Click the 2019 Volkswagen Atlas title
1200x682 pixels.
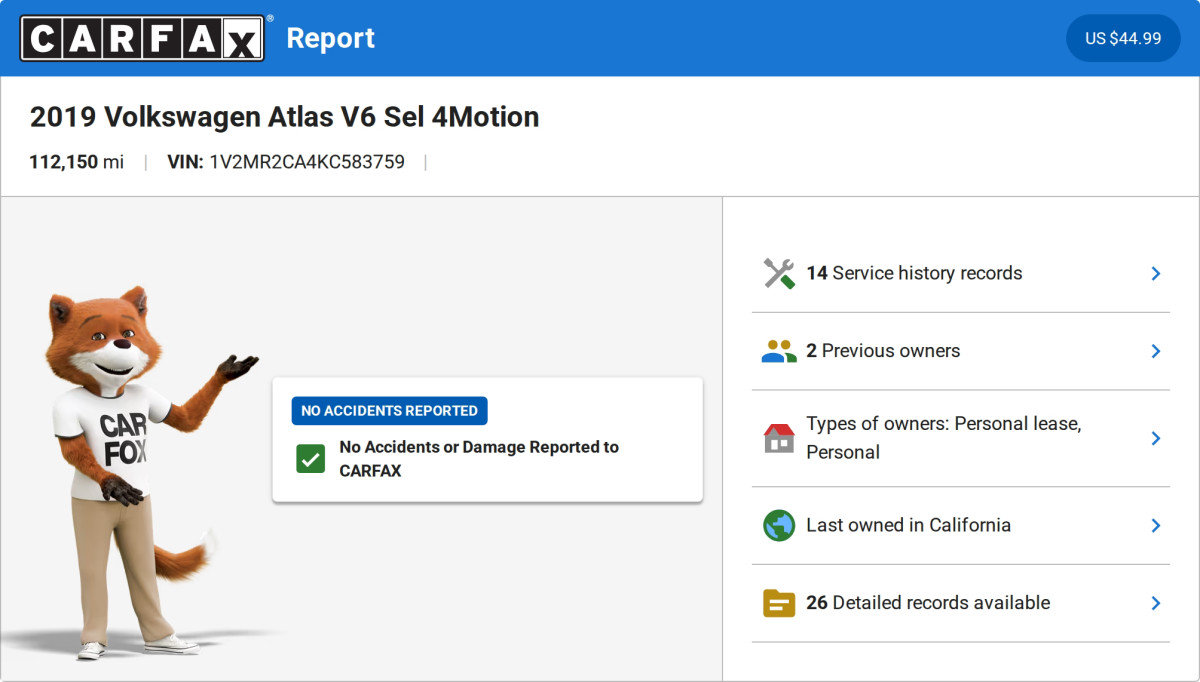(284, 117)
